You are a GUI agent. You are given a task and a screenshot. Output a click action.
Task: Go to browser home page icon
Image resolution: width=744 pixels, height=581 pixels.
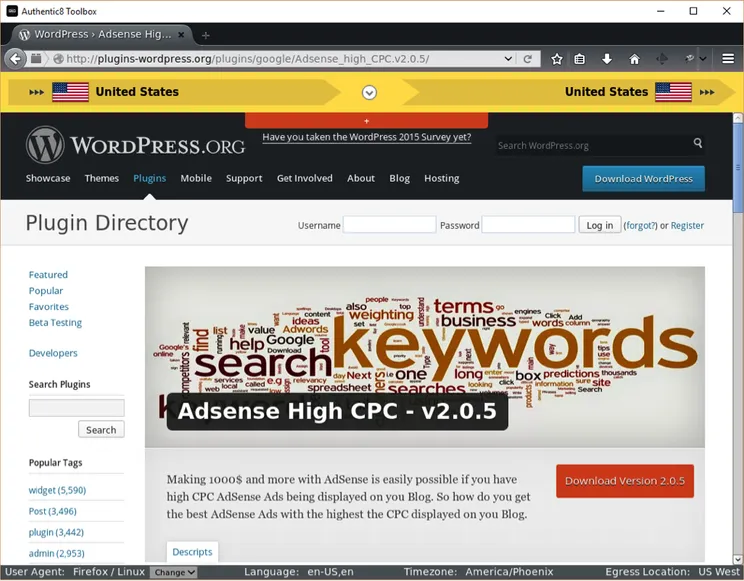pos(634,59)
